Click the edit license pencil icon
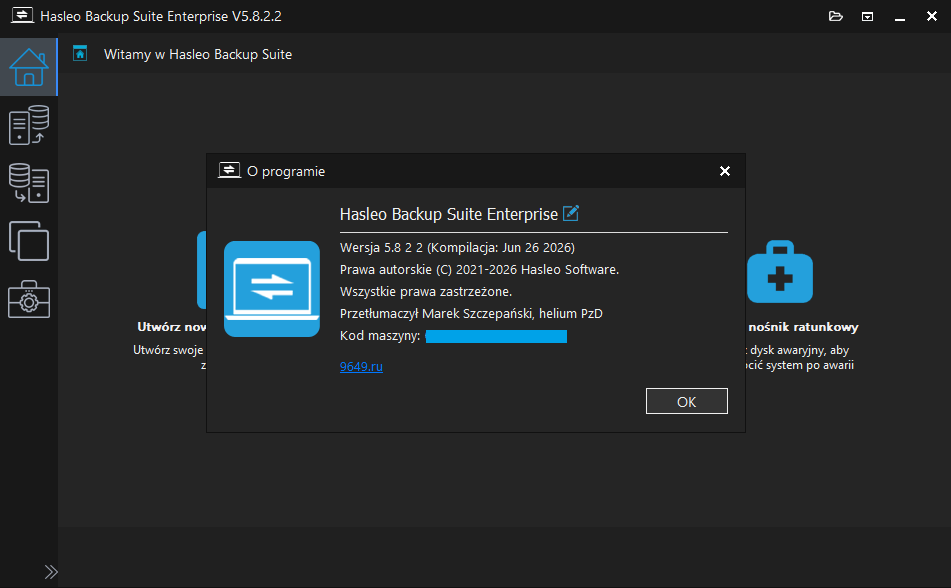Viewport: 951px width, 588px height. click(571, 213)
